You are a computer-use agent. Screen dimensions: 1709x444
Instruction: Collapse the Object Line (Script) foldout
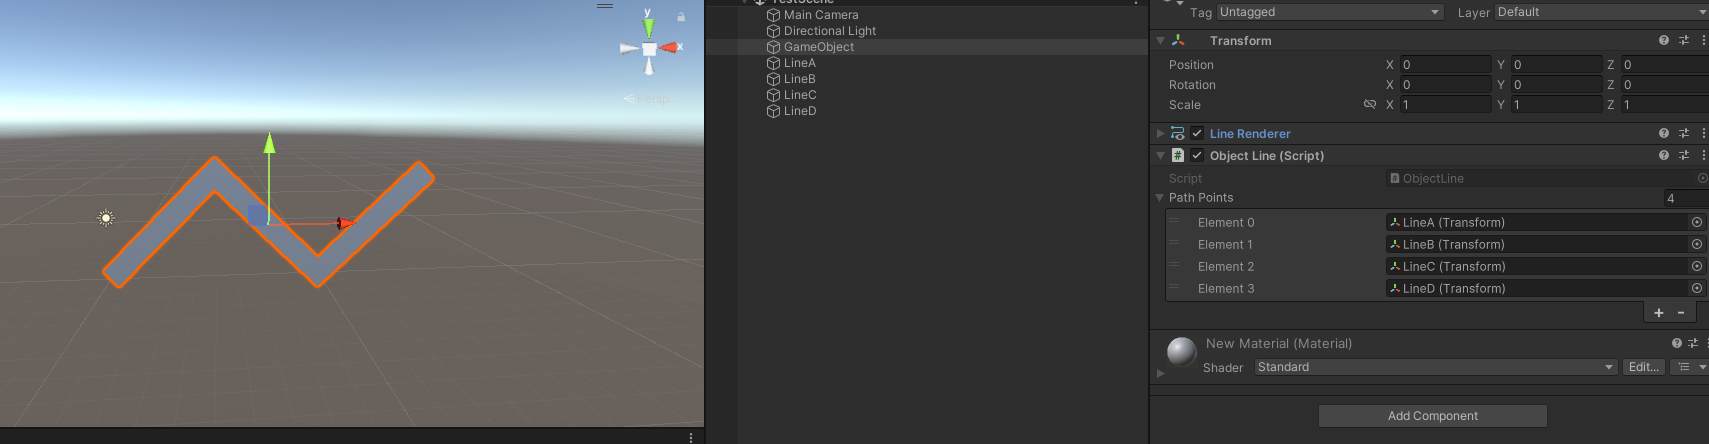click(x=1160, y=156)
